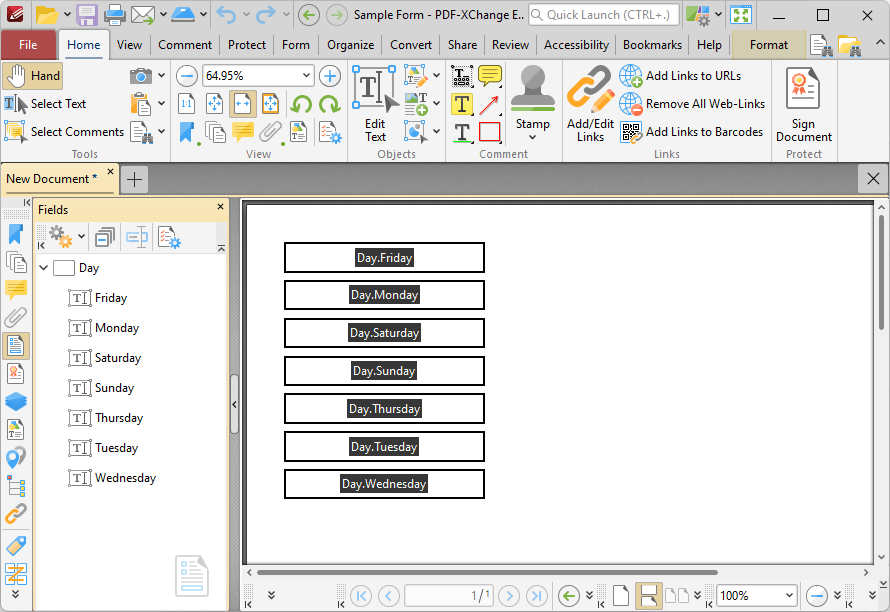This screenshot has height=612, width=890.
Task: Switch to the Format ribbon tab
Action: [x=769, y=45]
